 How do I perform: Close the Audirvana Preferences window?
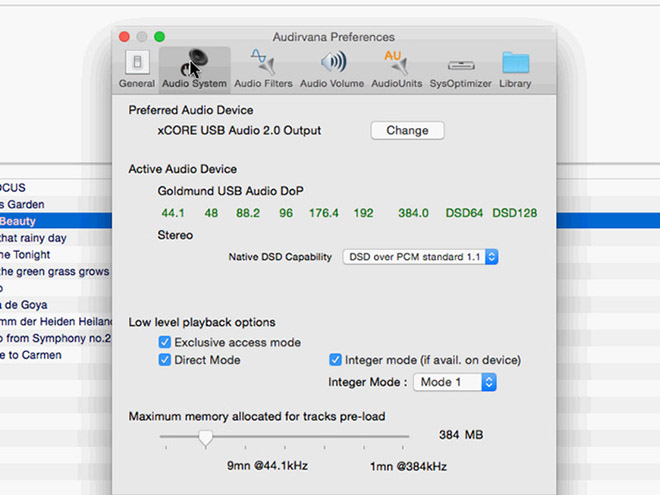click(x=124, y=37)
